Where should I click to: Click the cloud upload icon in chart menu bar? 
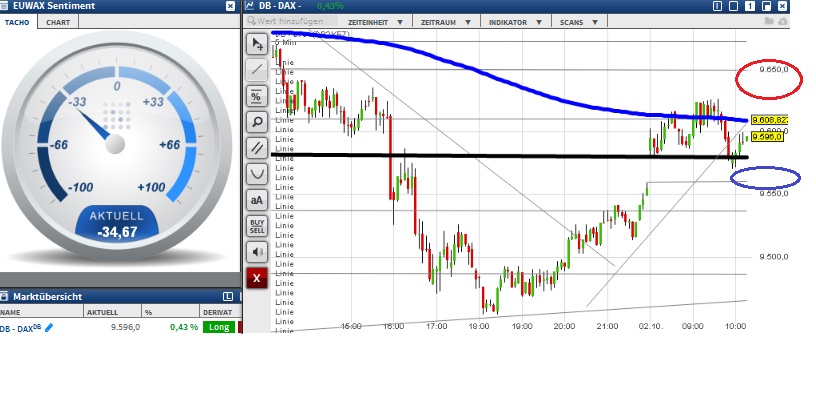782,21
